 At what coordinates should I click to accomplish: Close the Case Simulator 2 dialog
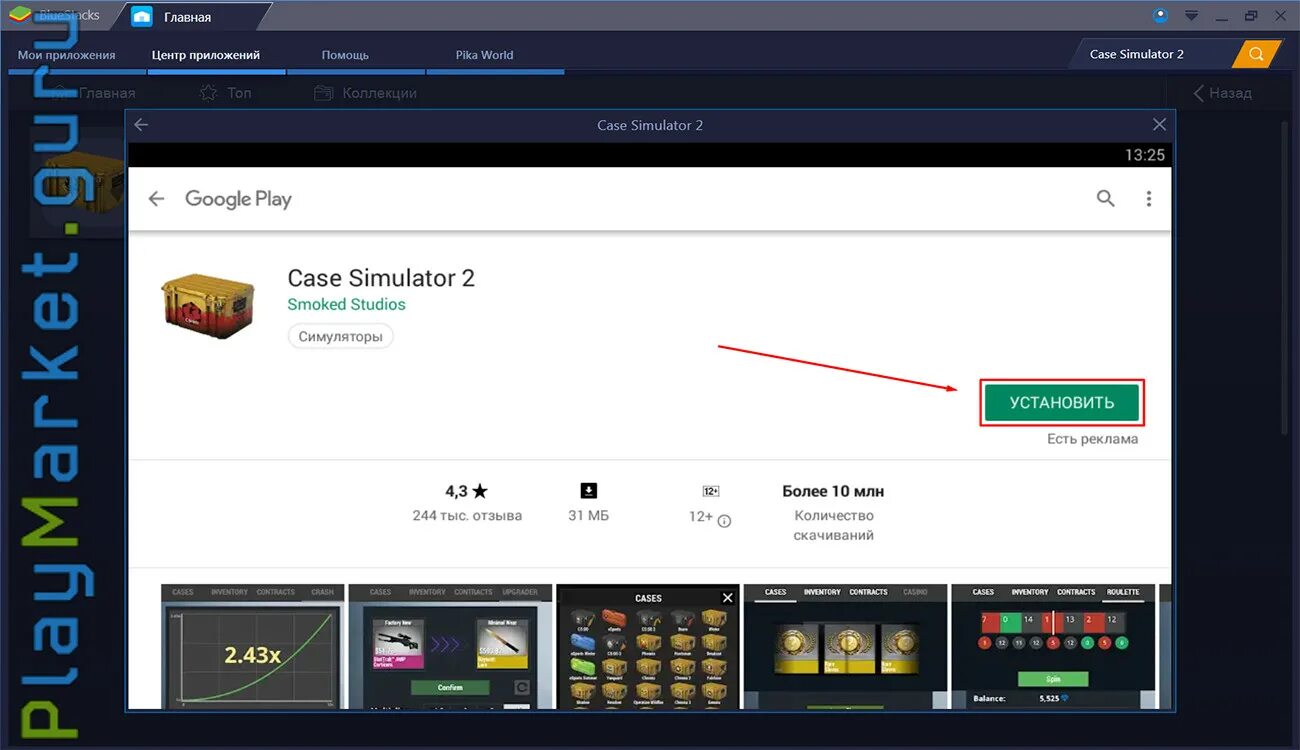[1159, 125]
